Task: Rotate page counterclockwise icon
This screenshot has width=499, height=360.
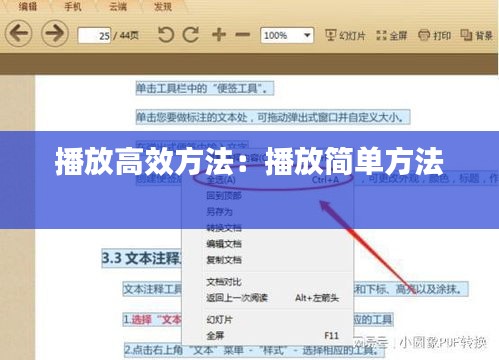Action: [166, 34]
